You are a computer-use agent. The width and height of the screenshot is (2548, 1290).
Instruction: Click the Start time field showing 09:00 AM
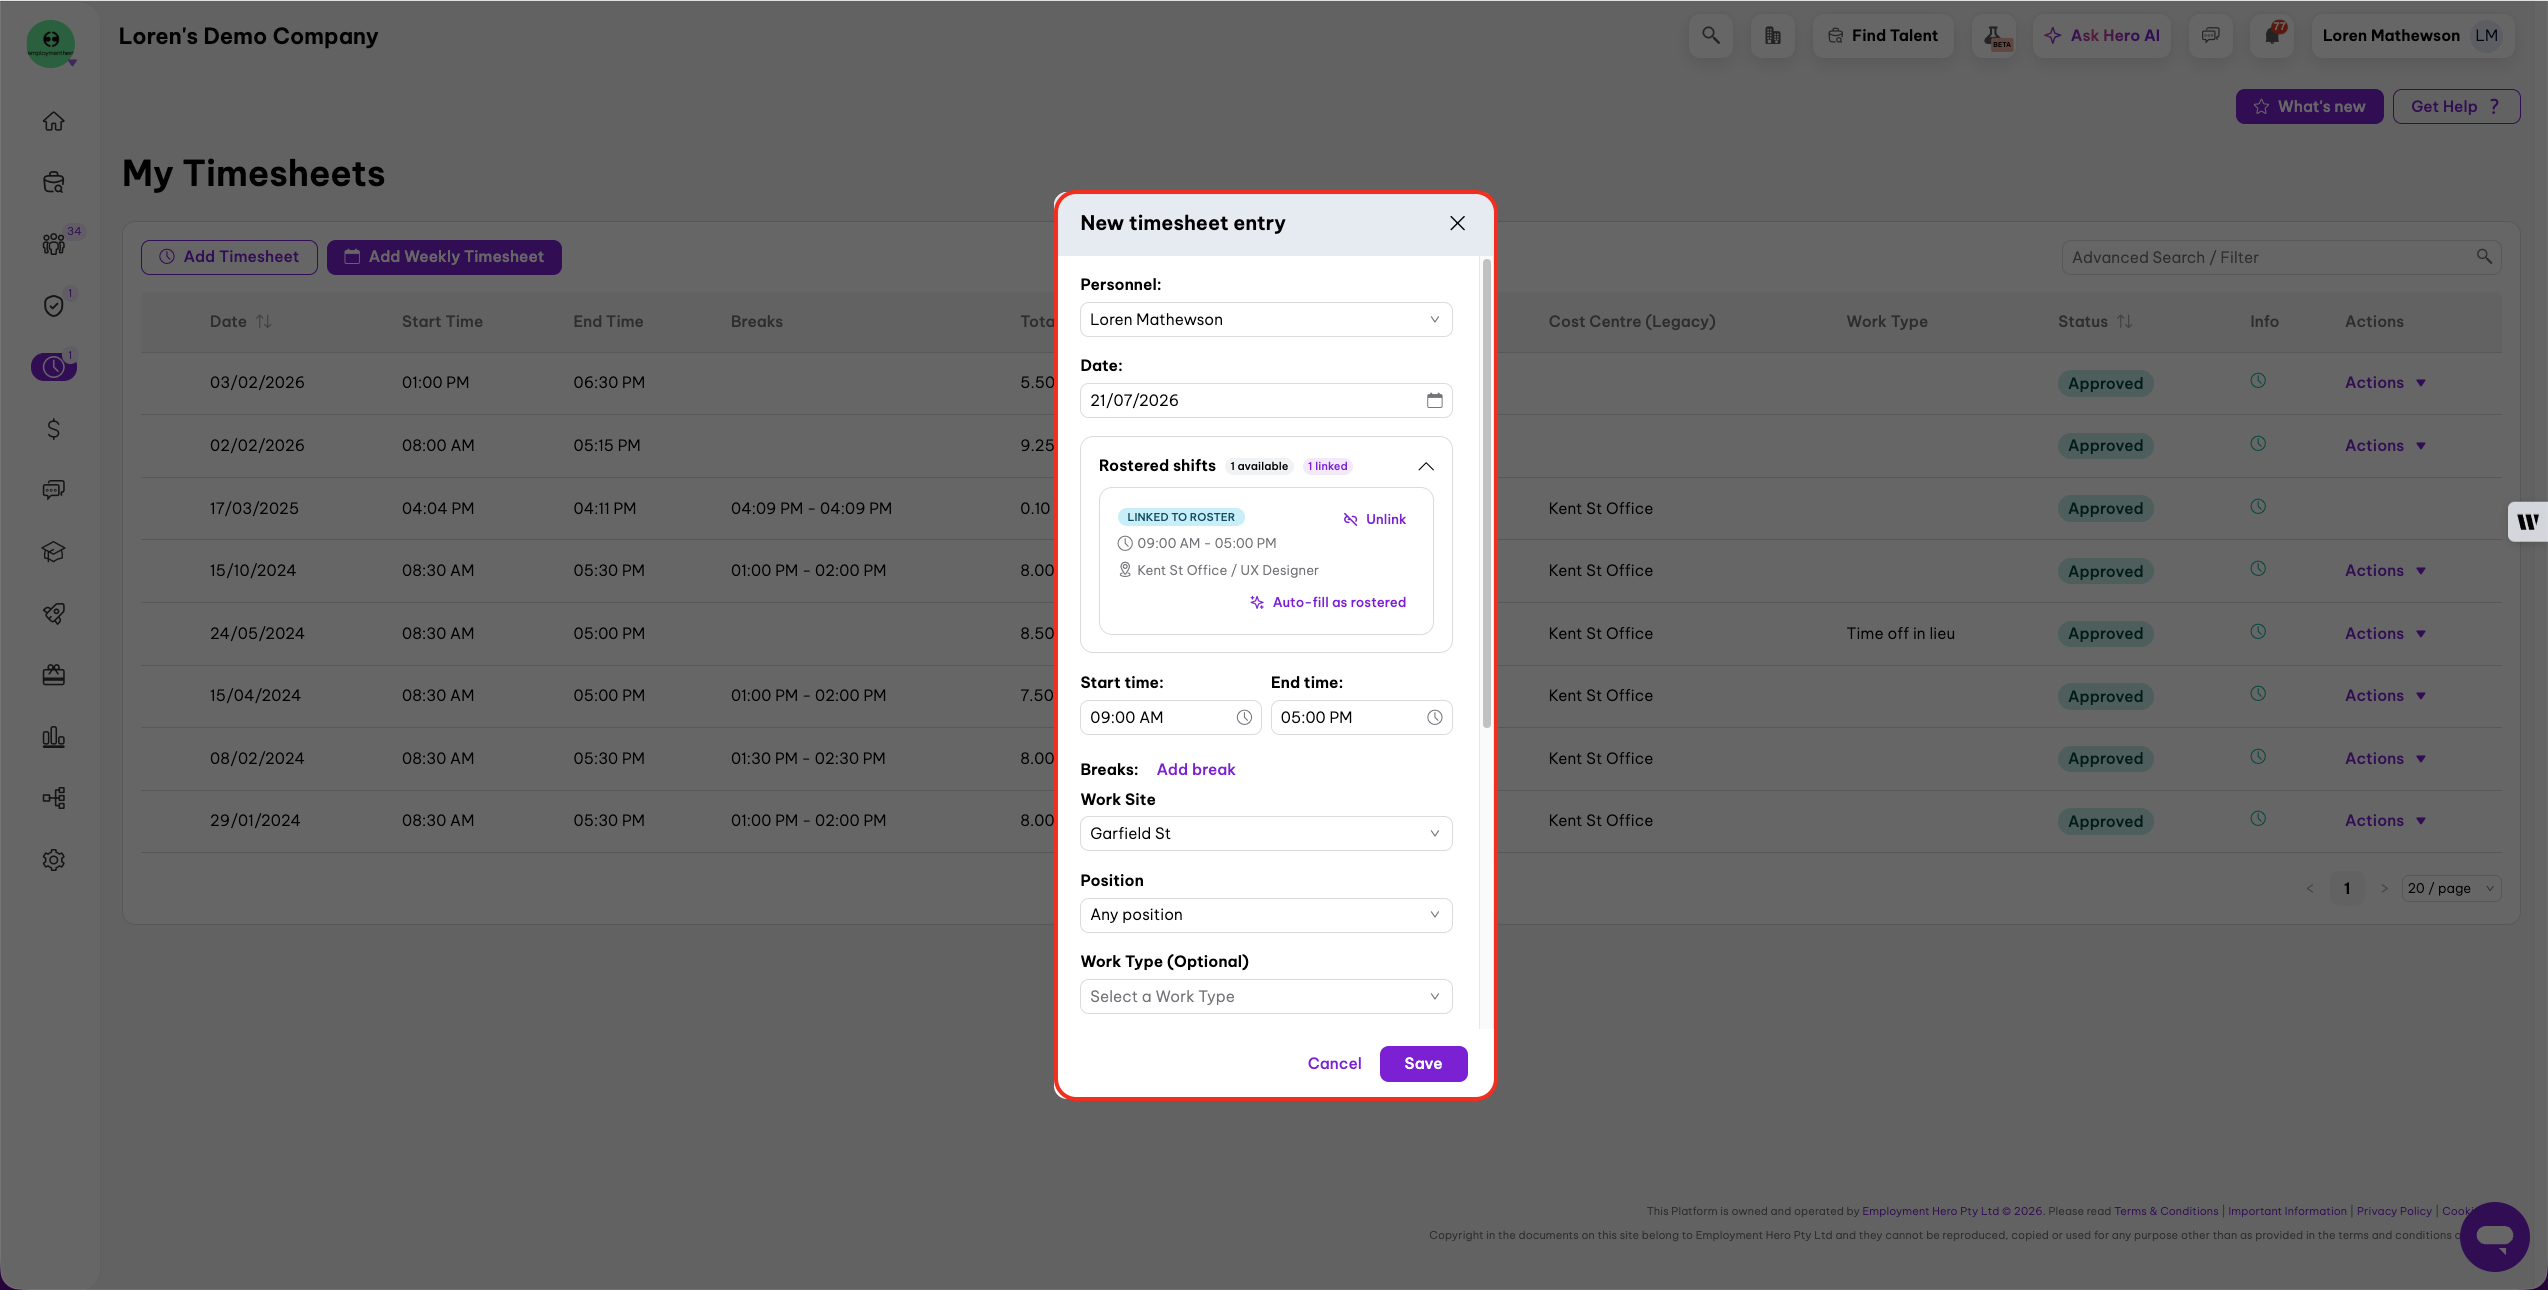(x=1171, y=718)
